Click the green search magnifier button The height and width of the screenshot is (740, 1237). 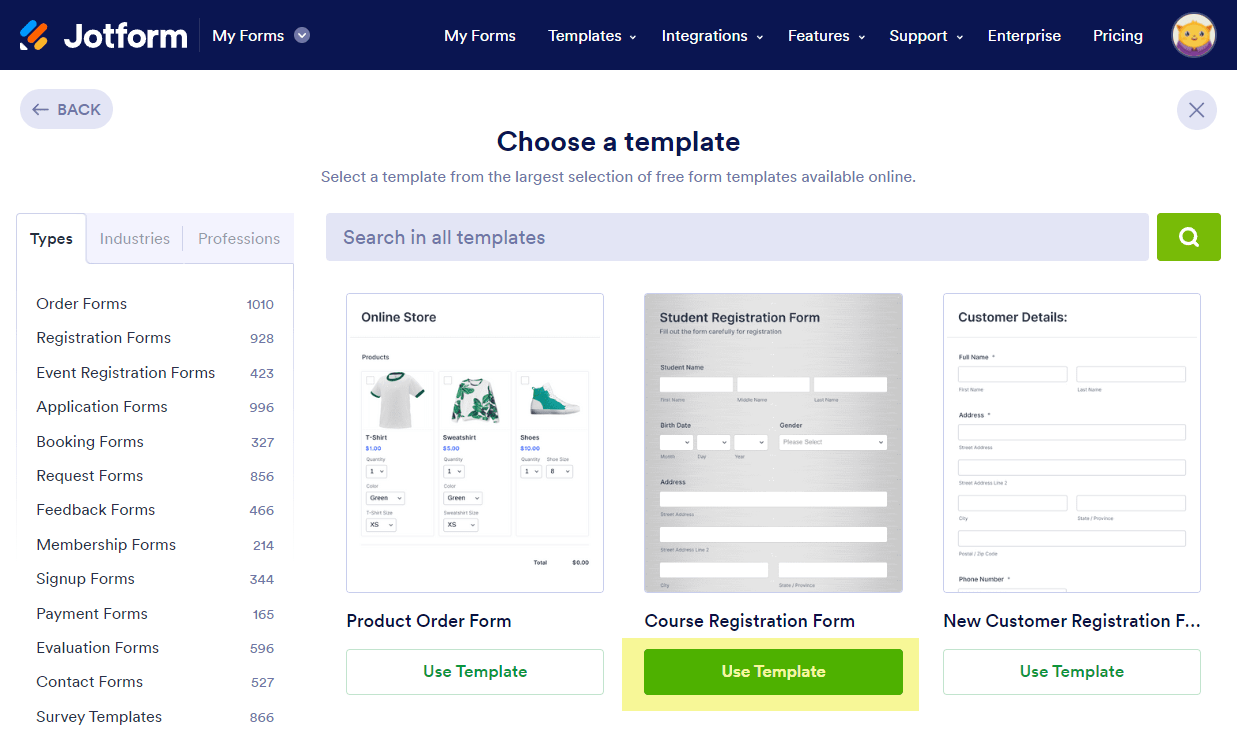pos(1188,237)
